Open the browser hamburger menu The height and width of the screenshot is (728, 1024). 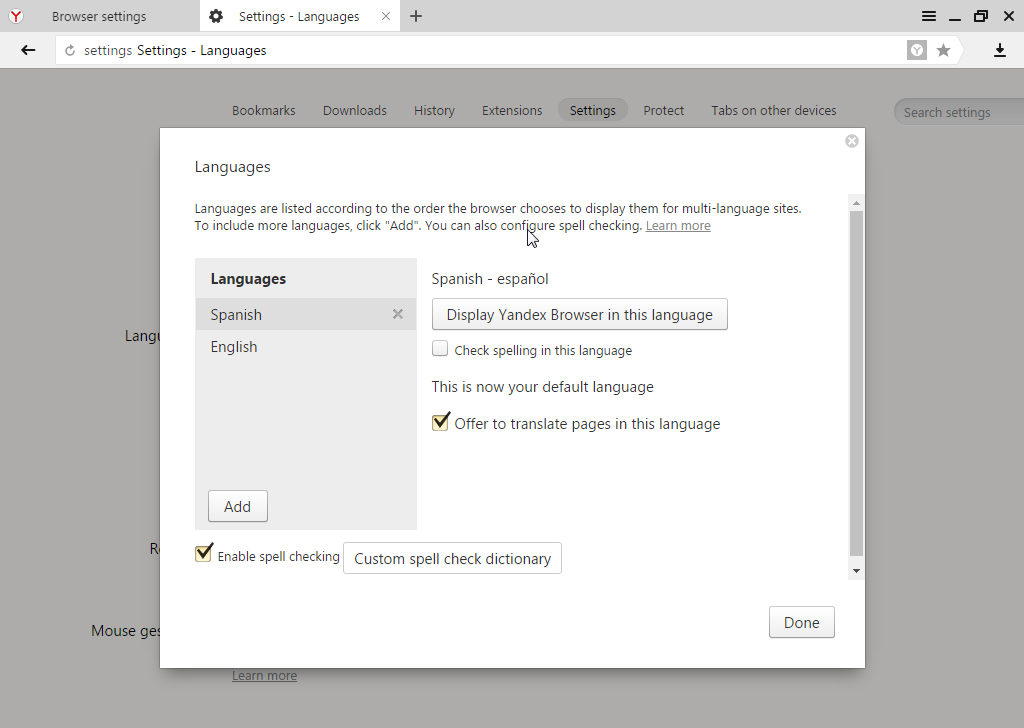[929, 16]
